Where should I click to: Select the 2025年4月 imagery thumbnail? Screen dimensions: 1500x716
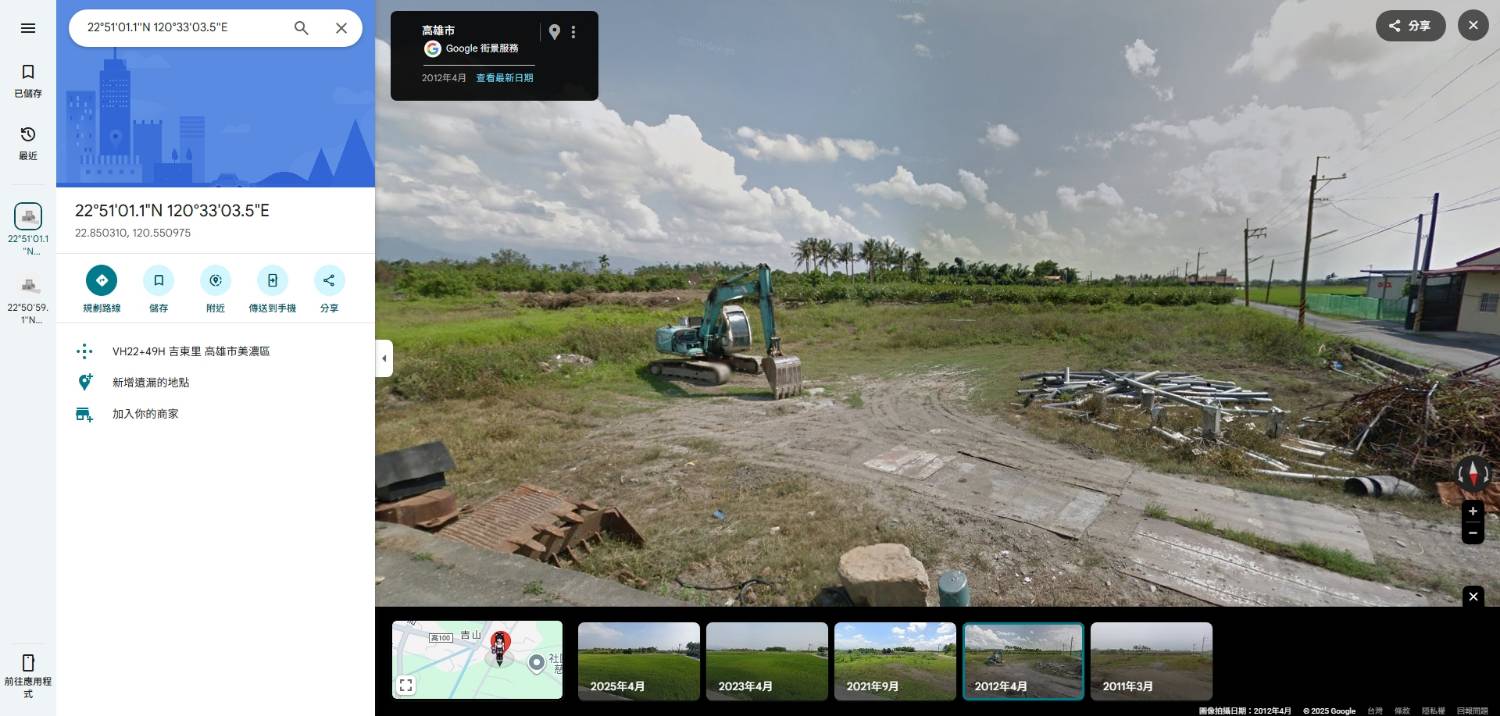(639, 661)
